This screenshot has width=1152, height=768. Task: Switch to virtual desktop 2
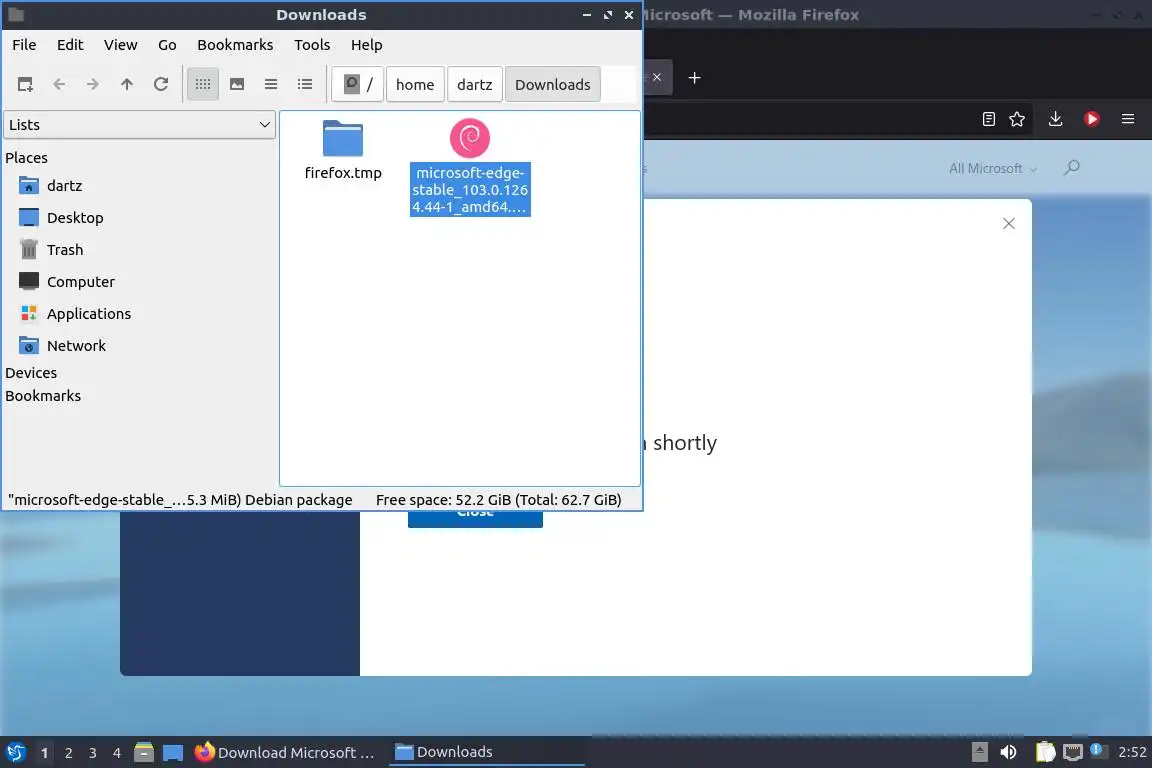pyautogui.click(x=68, y=753)
